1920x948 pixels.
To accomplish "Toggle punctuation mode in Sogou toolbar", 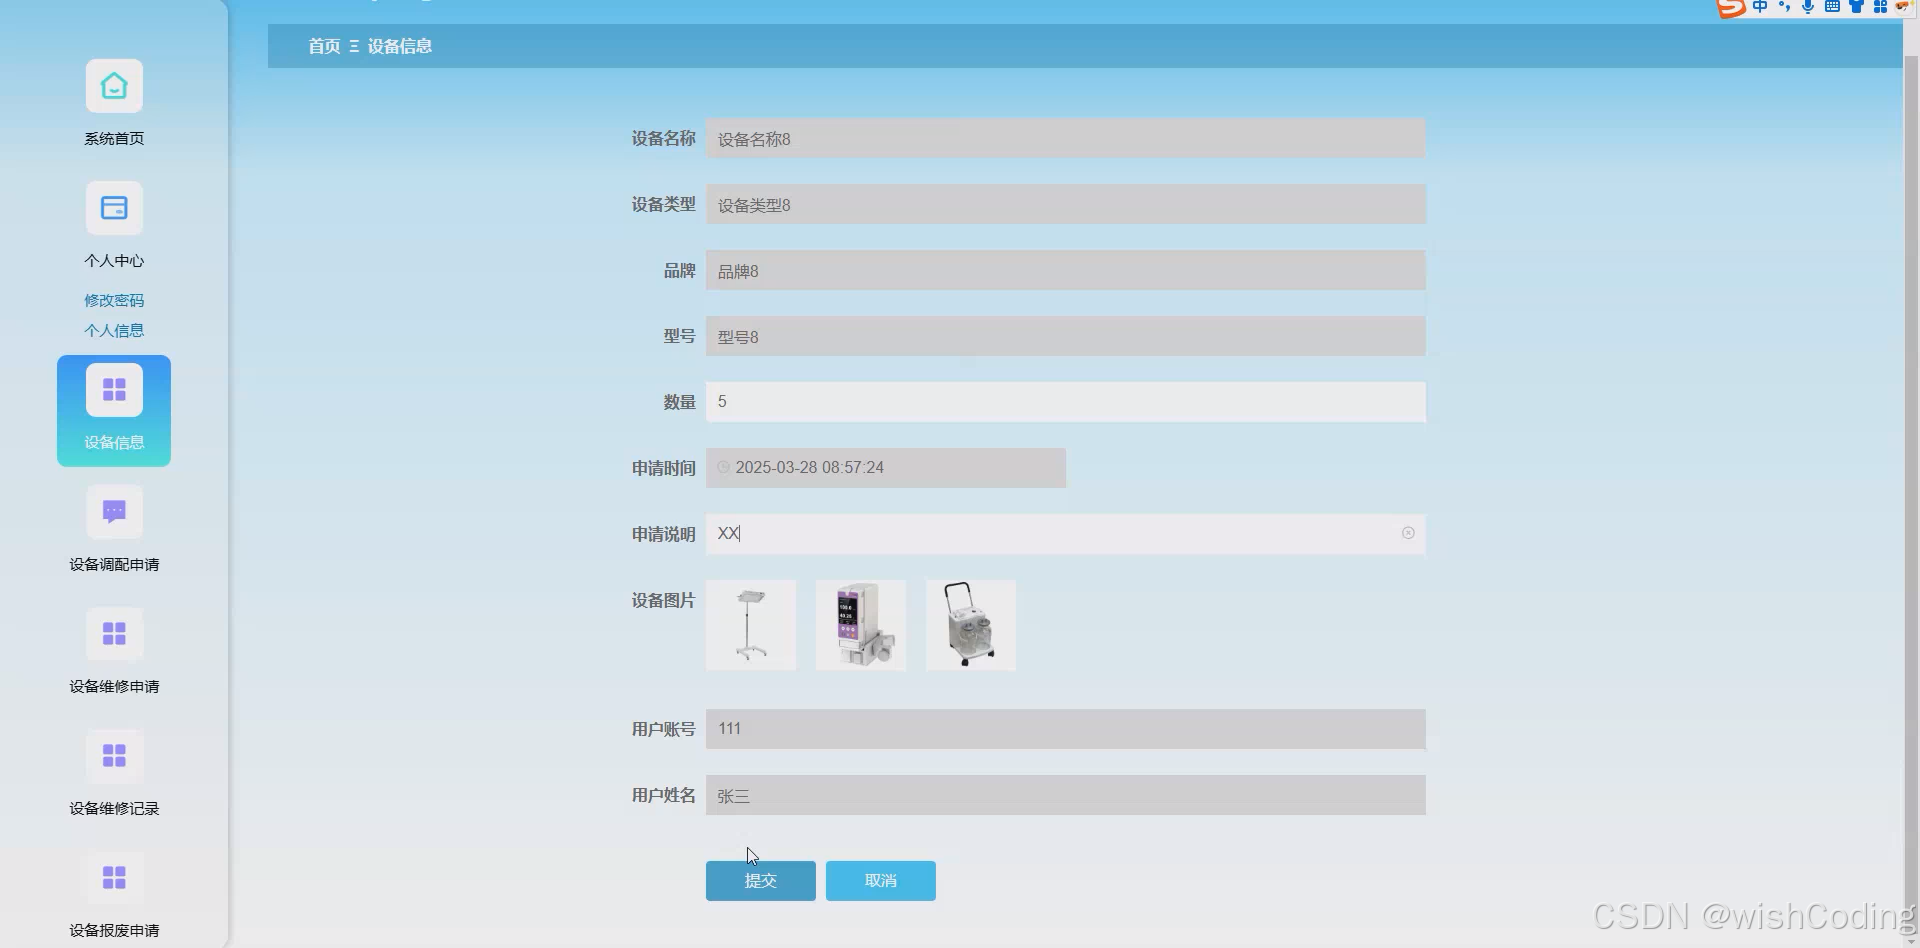I will (1785, 8).
